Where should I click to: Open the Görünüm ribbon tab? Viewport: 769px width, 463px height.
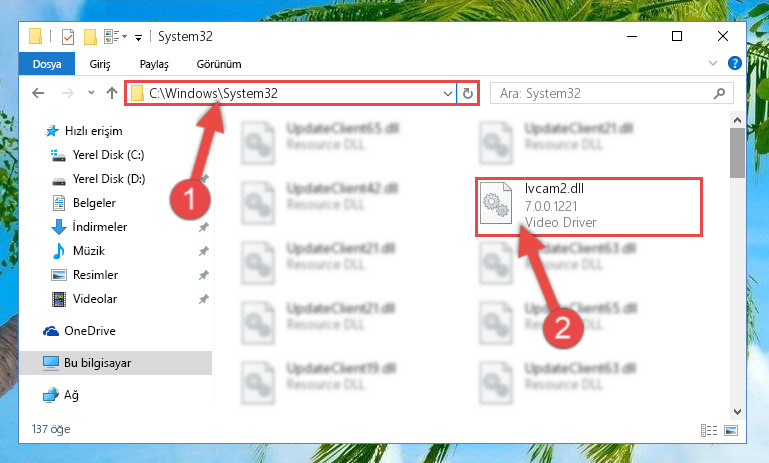coord(219,64)
